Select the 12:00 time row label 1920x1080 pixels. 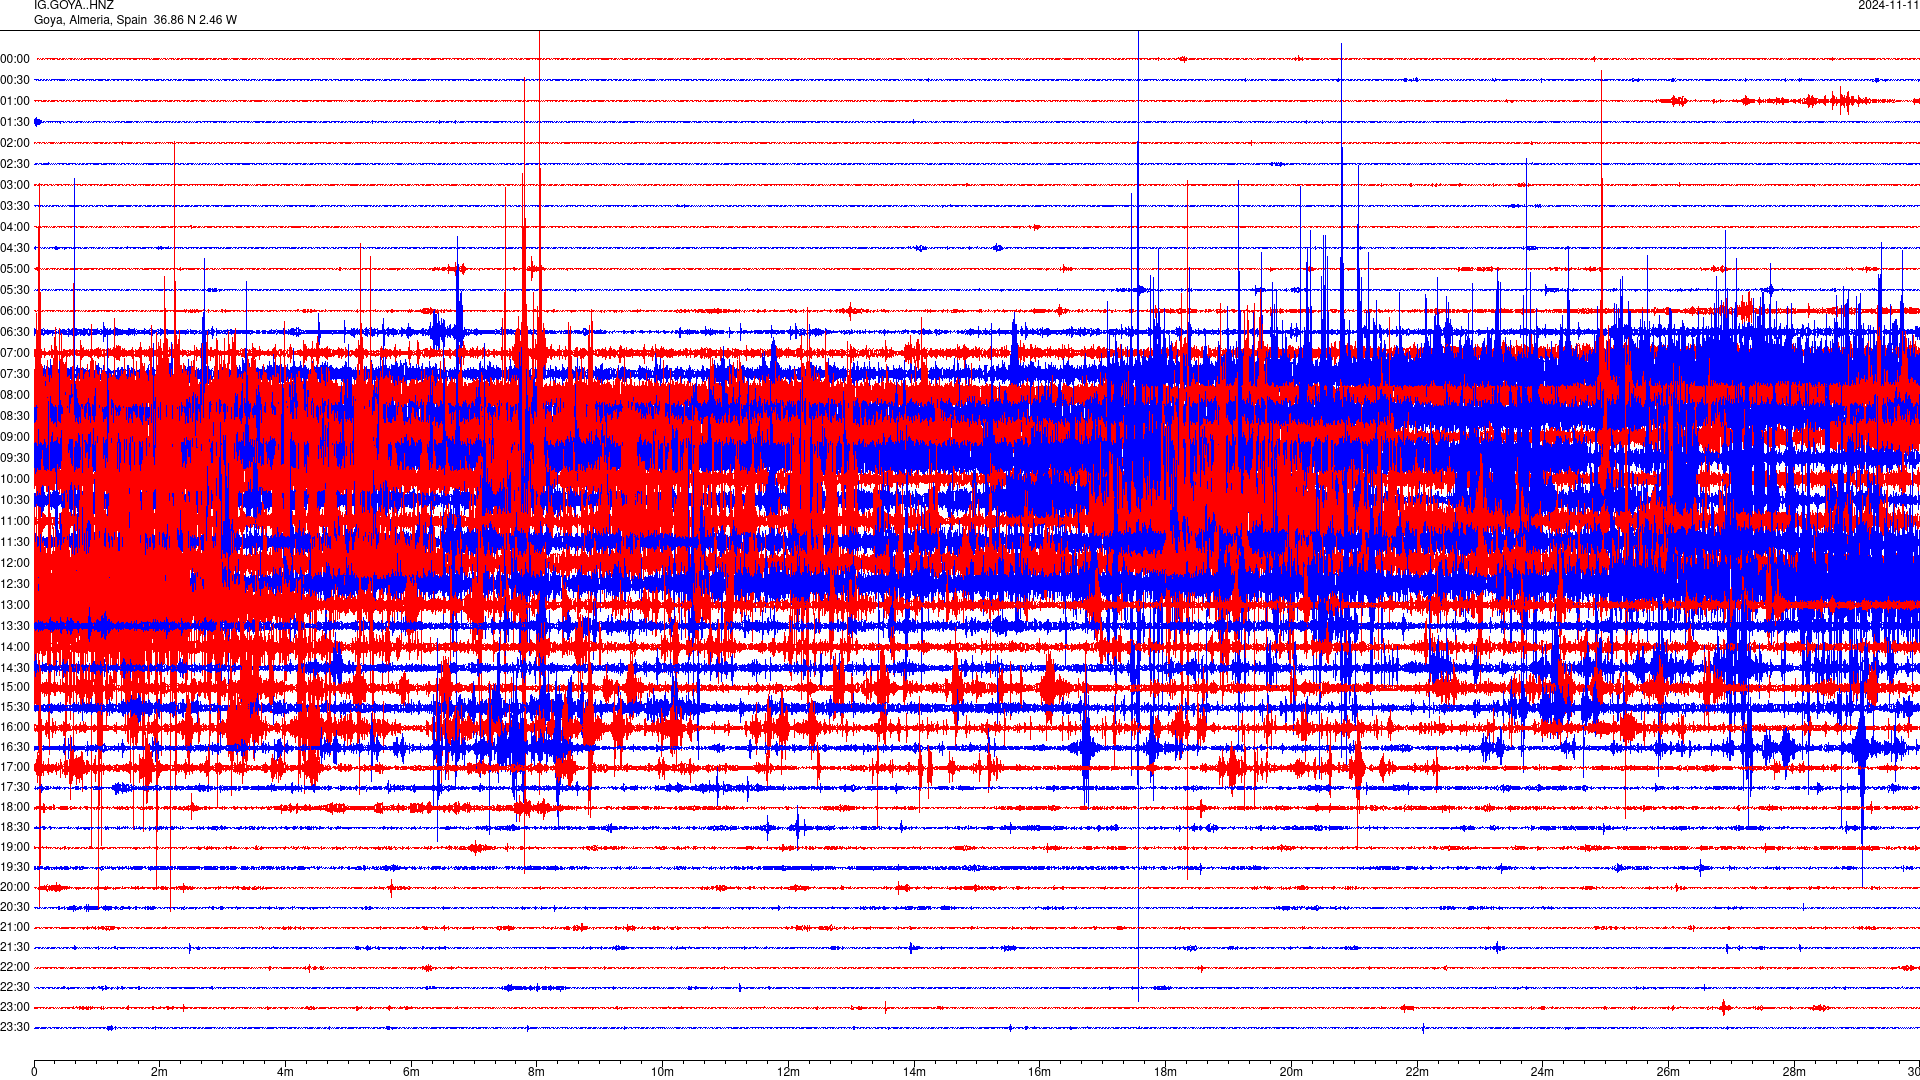15,563
